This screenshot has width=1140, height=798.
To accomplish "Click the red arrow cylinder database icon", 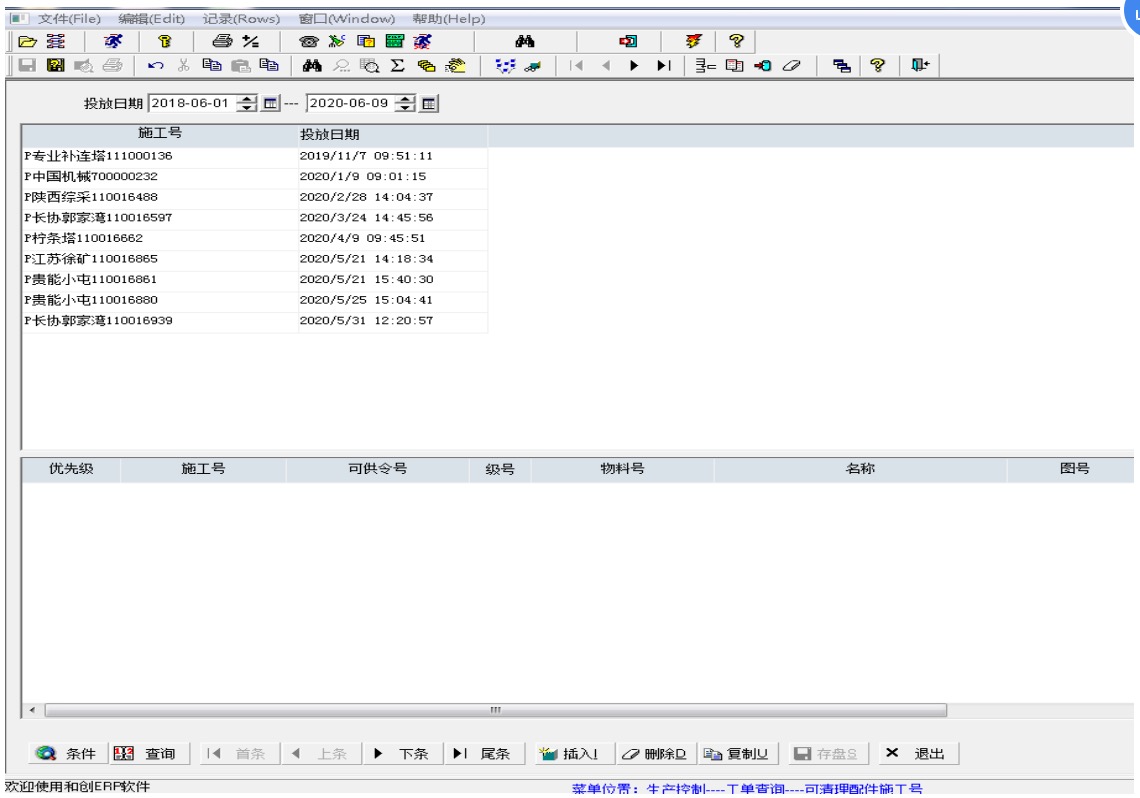I will pos(763,65).
